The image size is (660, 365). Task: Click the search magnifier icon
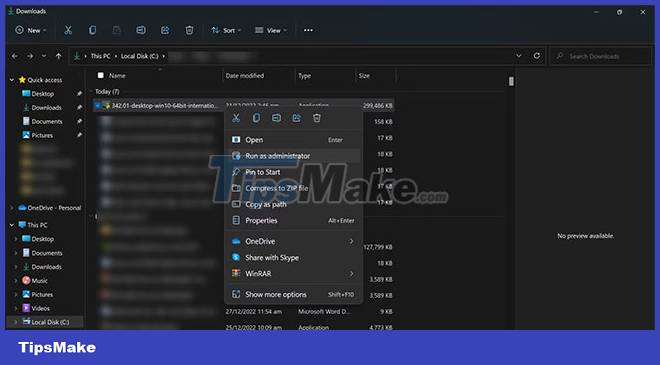pos(559,56)
